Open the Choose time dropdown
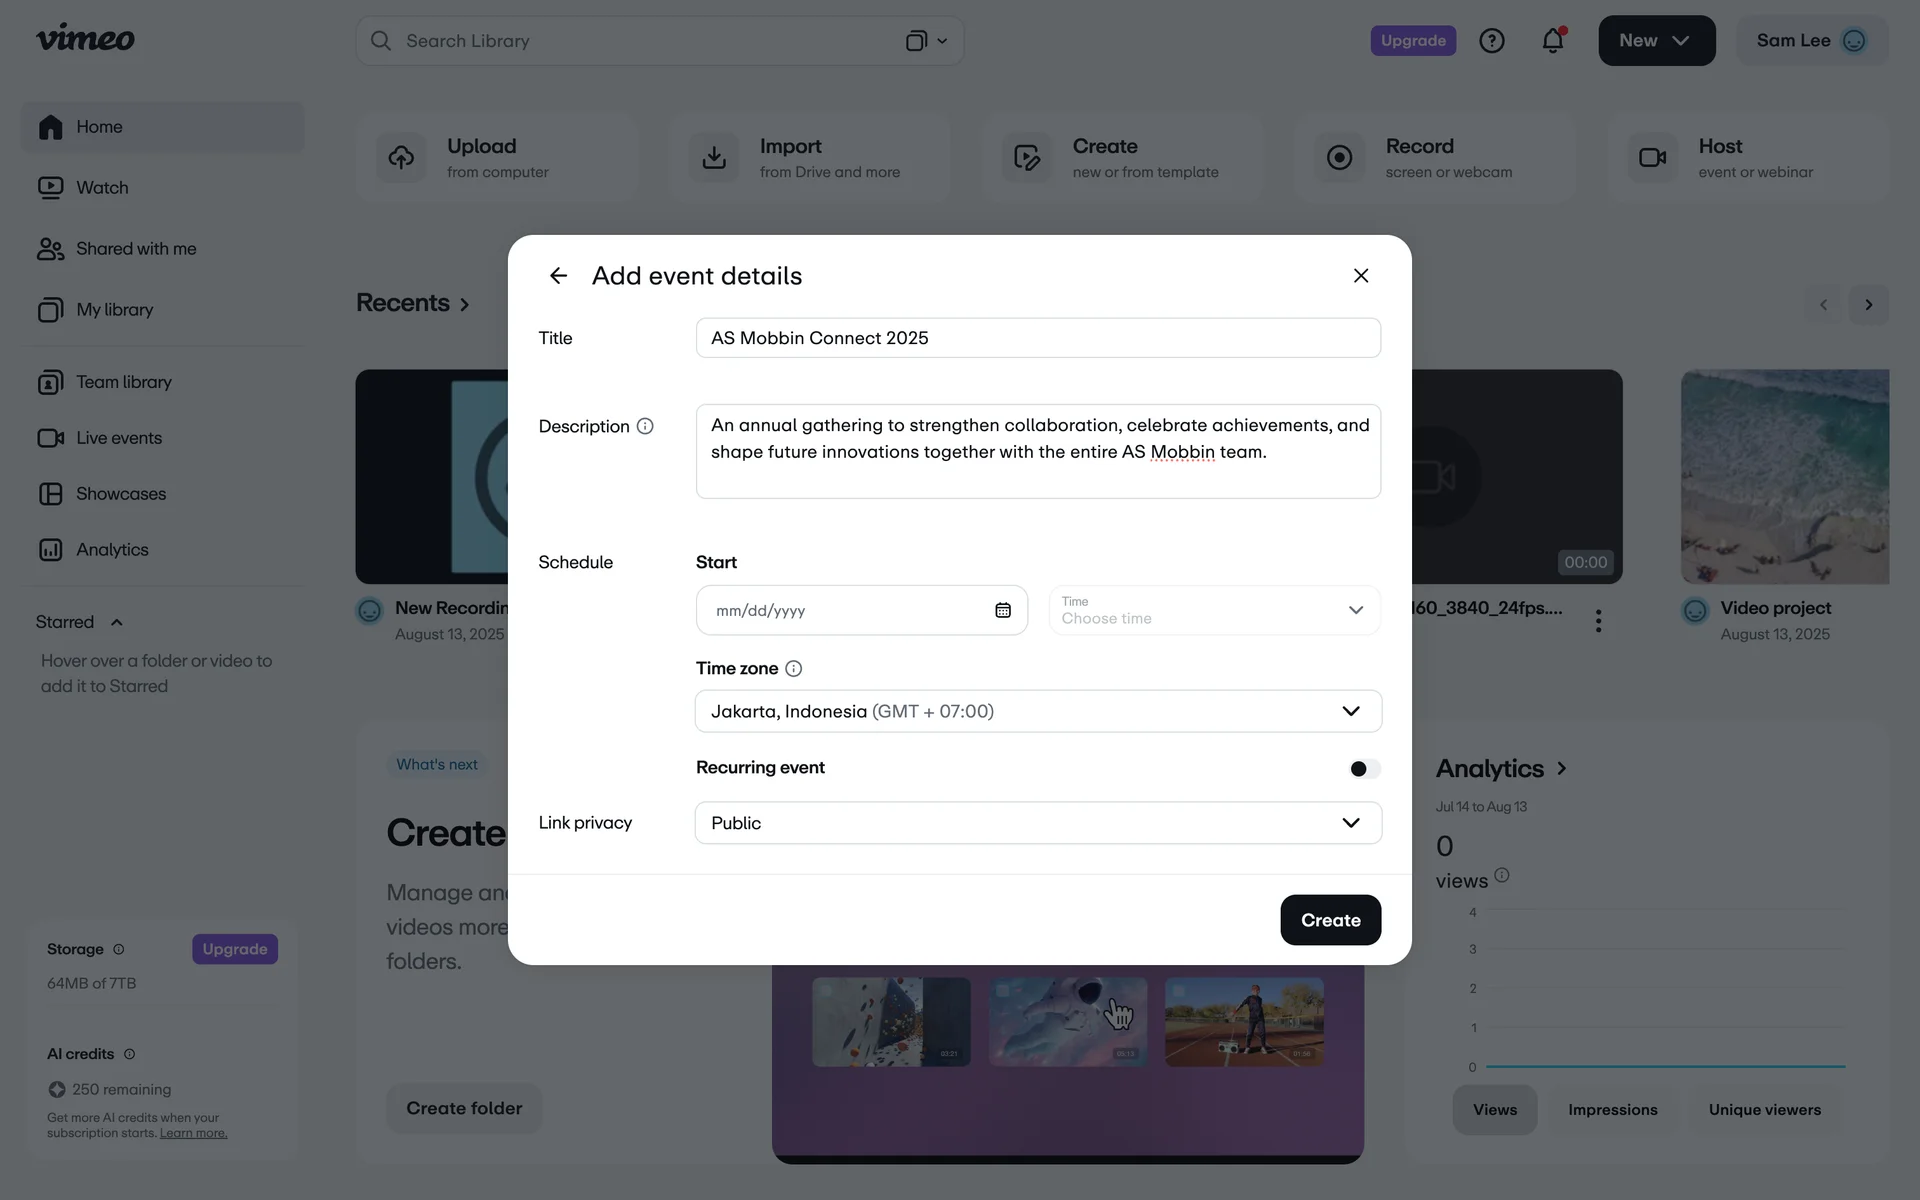The width and height of the screenshot is (1920, 1200). pyautogui.click(x=1214, y=610)
